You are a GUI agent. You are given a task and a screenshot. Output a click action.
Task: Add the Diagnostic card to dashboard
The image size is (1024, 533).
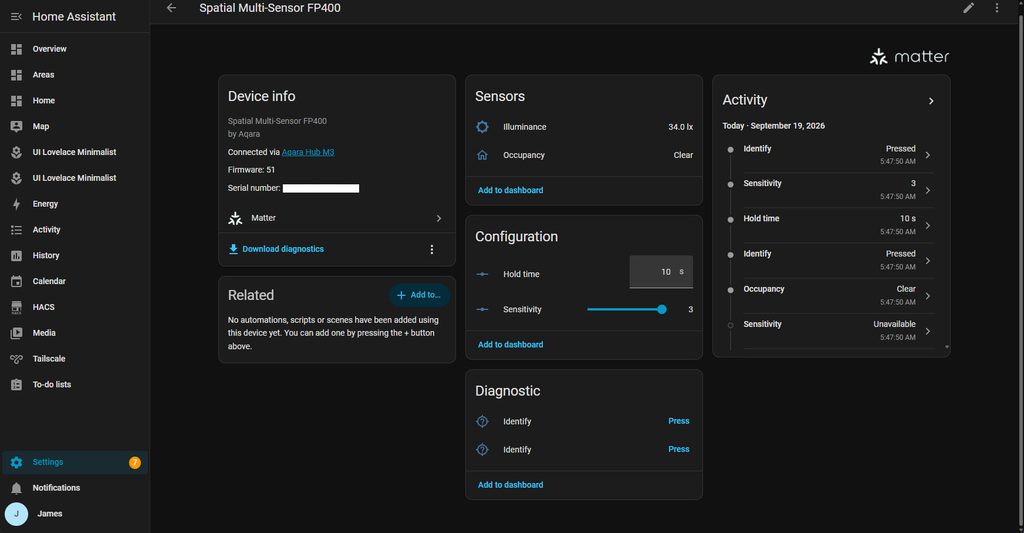point(510,485)
